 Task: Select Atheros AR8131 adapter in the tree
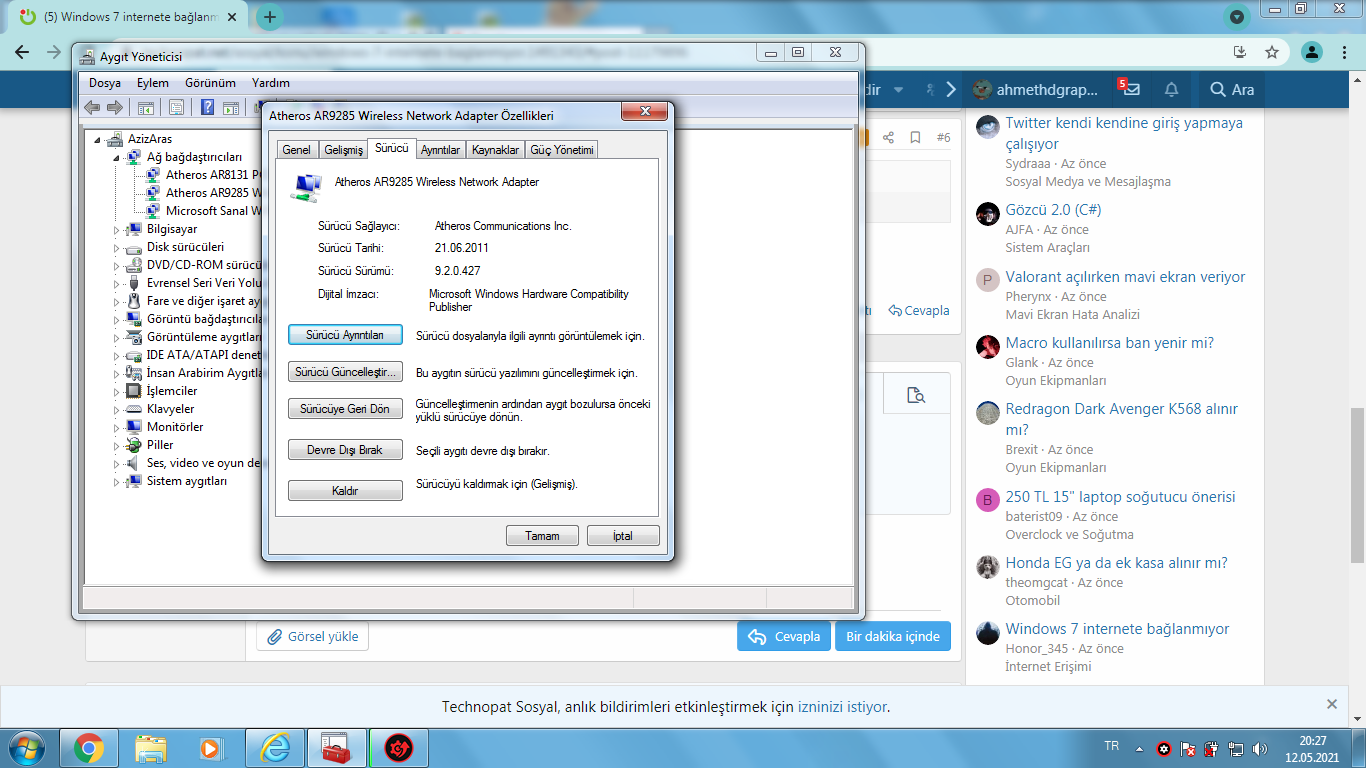[213, 175]
